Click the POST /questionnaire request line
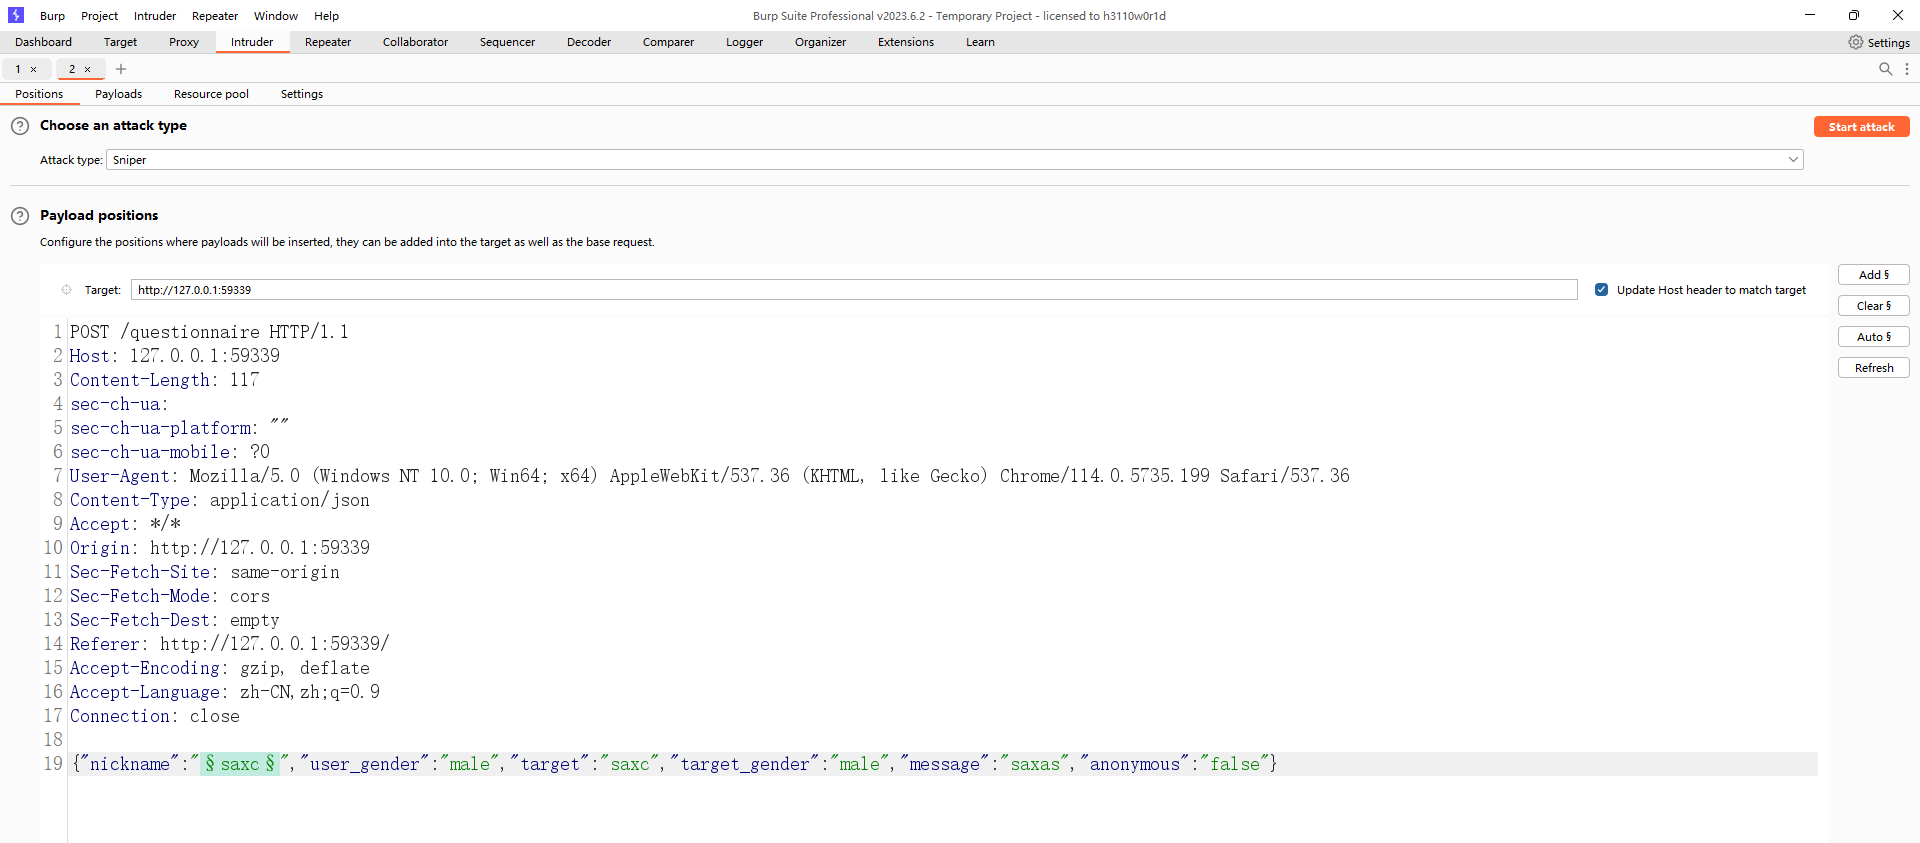 tap(209, 332)
